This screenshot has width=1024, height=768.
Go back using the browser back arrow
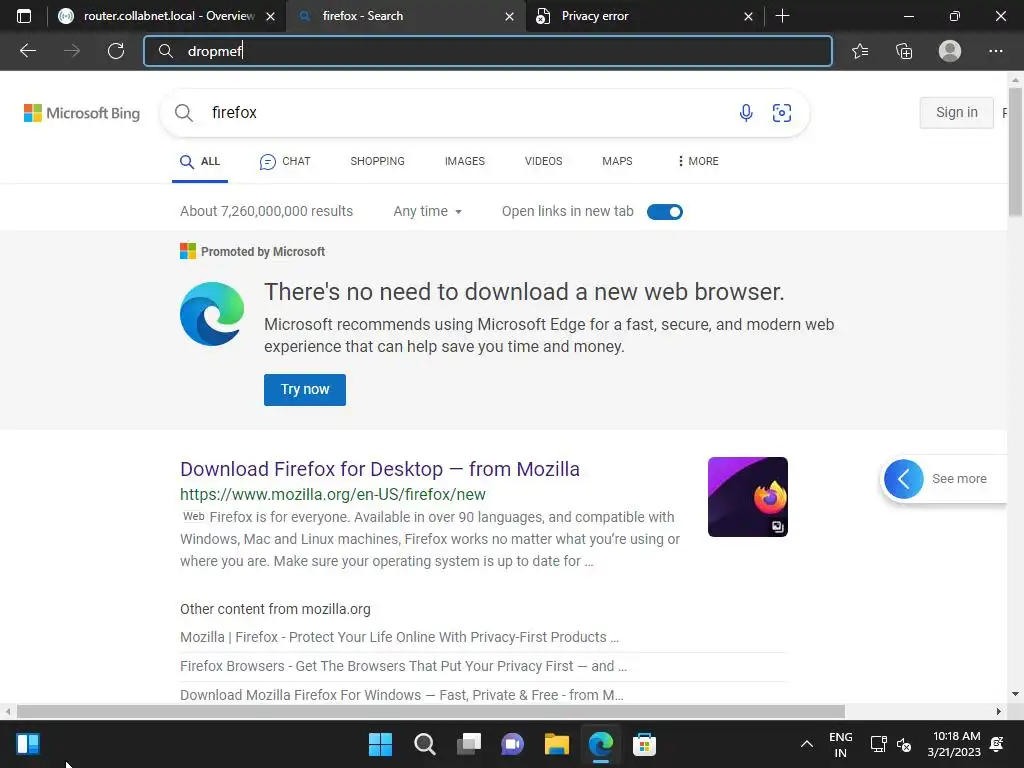[28, 51]
